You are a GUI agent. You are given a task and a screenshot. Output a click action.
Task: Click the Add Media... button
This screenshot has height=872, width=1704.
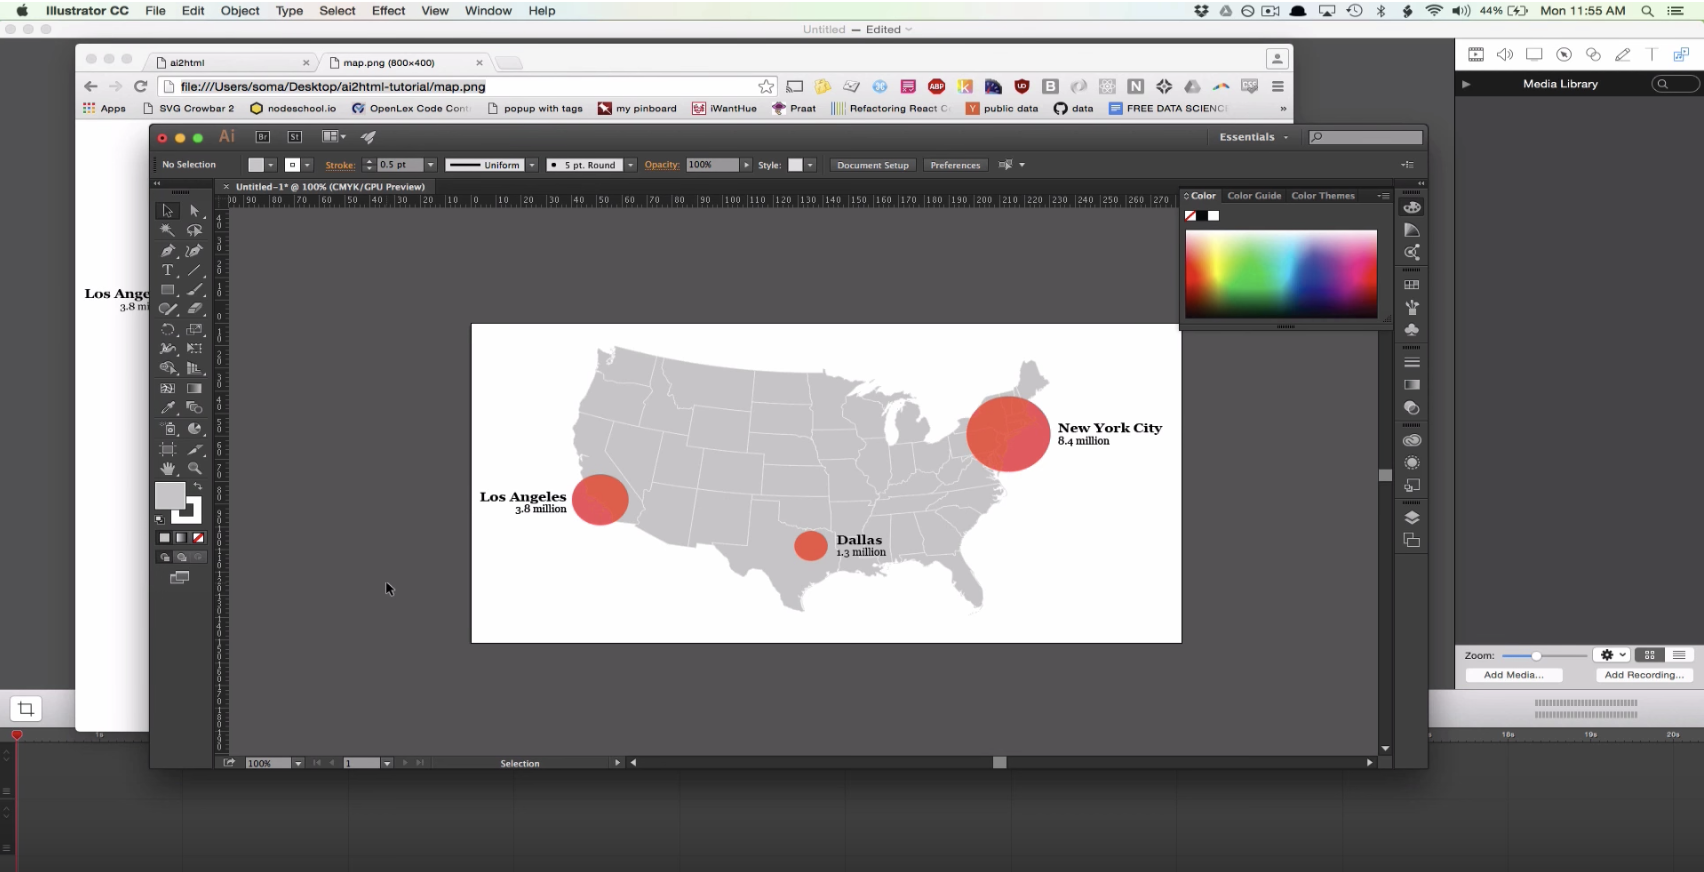click(x=1514, y=675)
